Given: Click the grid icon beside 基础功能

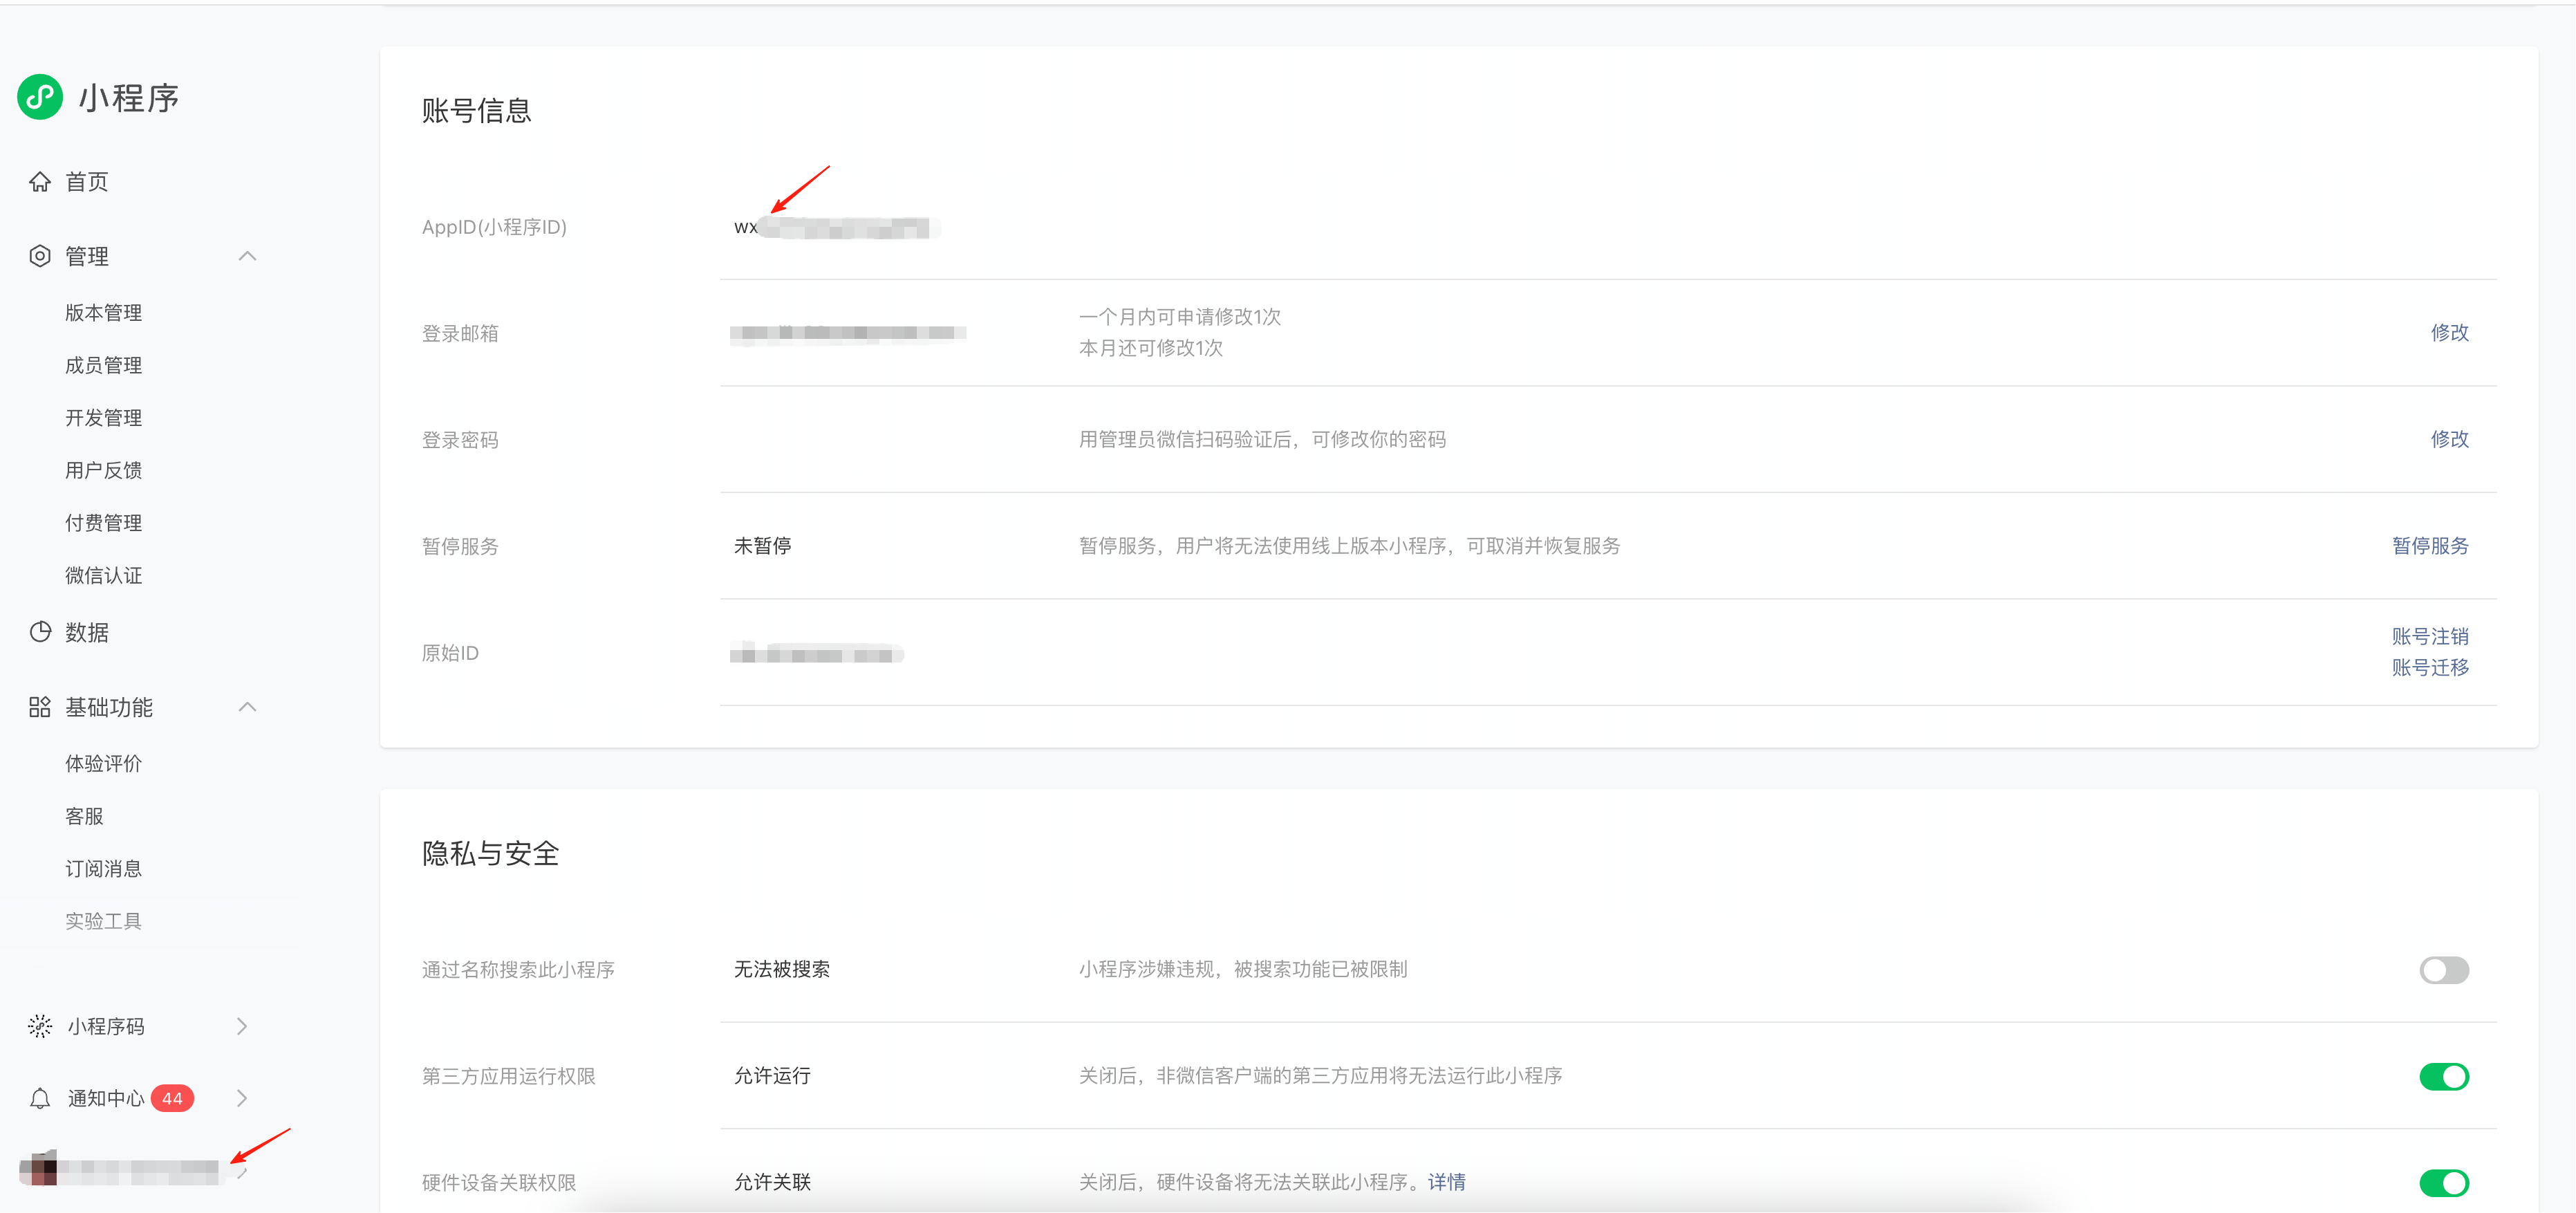Looking at the screenshot, I should pos(40,707).
